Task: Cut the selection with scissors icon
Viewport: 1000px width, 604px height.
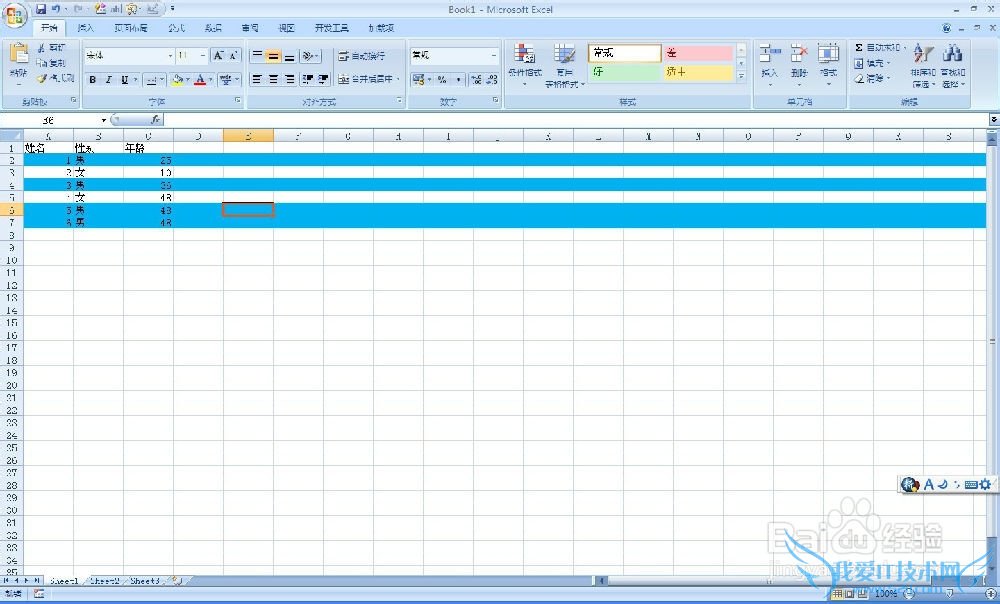Action: click(51, 48)
